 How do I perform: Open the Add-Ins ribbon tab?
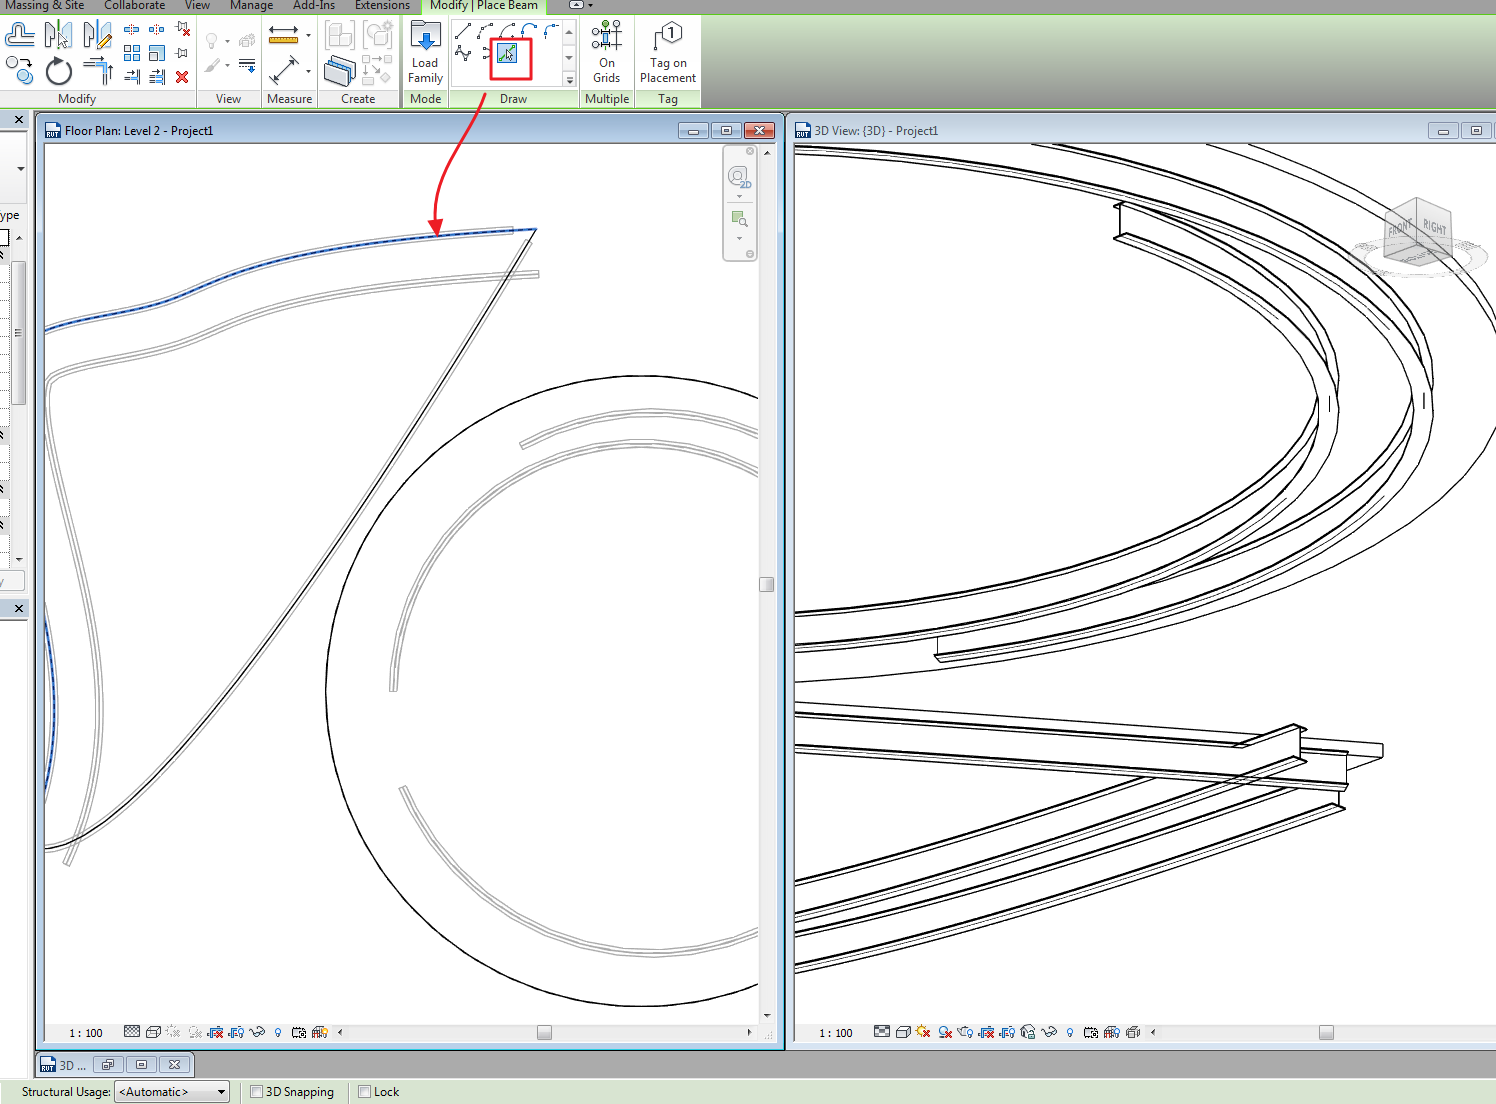tap(314, 6)
